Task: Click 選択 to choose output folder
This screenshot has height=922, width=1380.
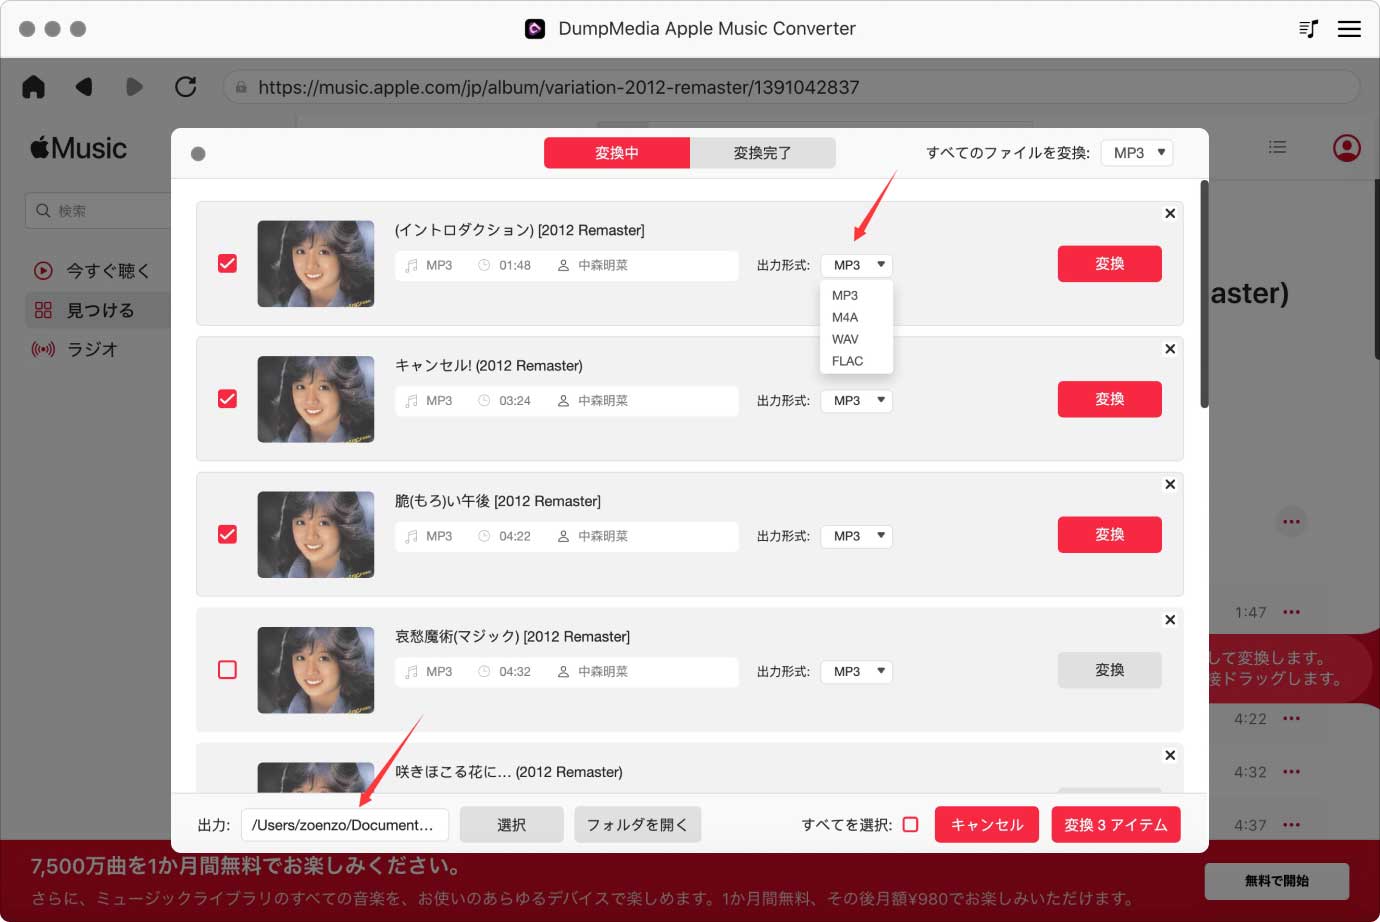Action: pos(512,825)
